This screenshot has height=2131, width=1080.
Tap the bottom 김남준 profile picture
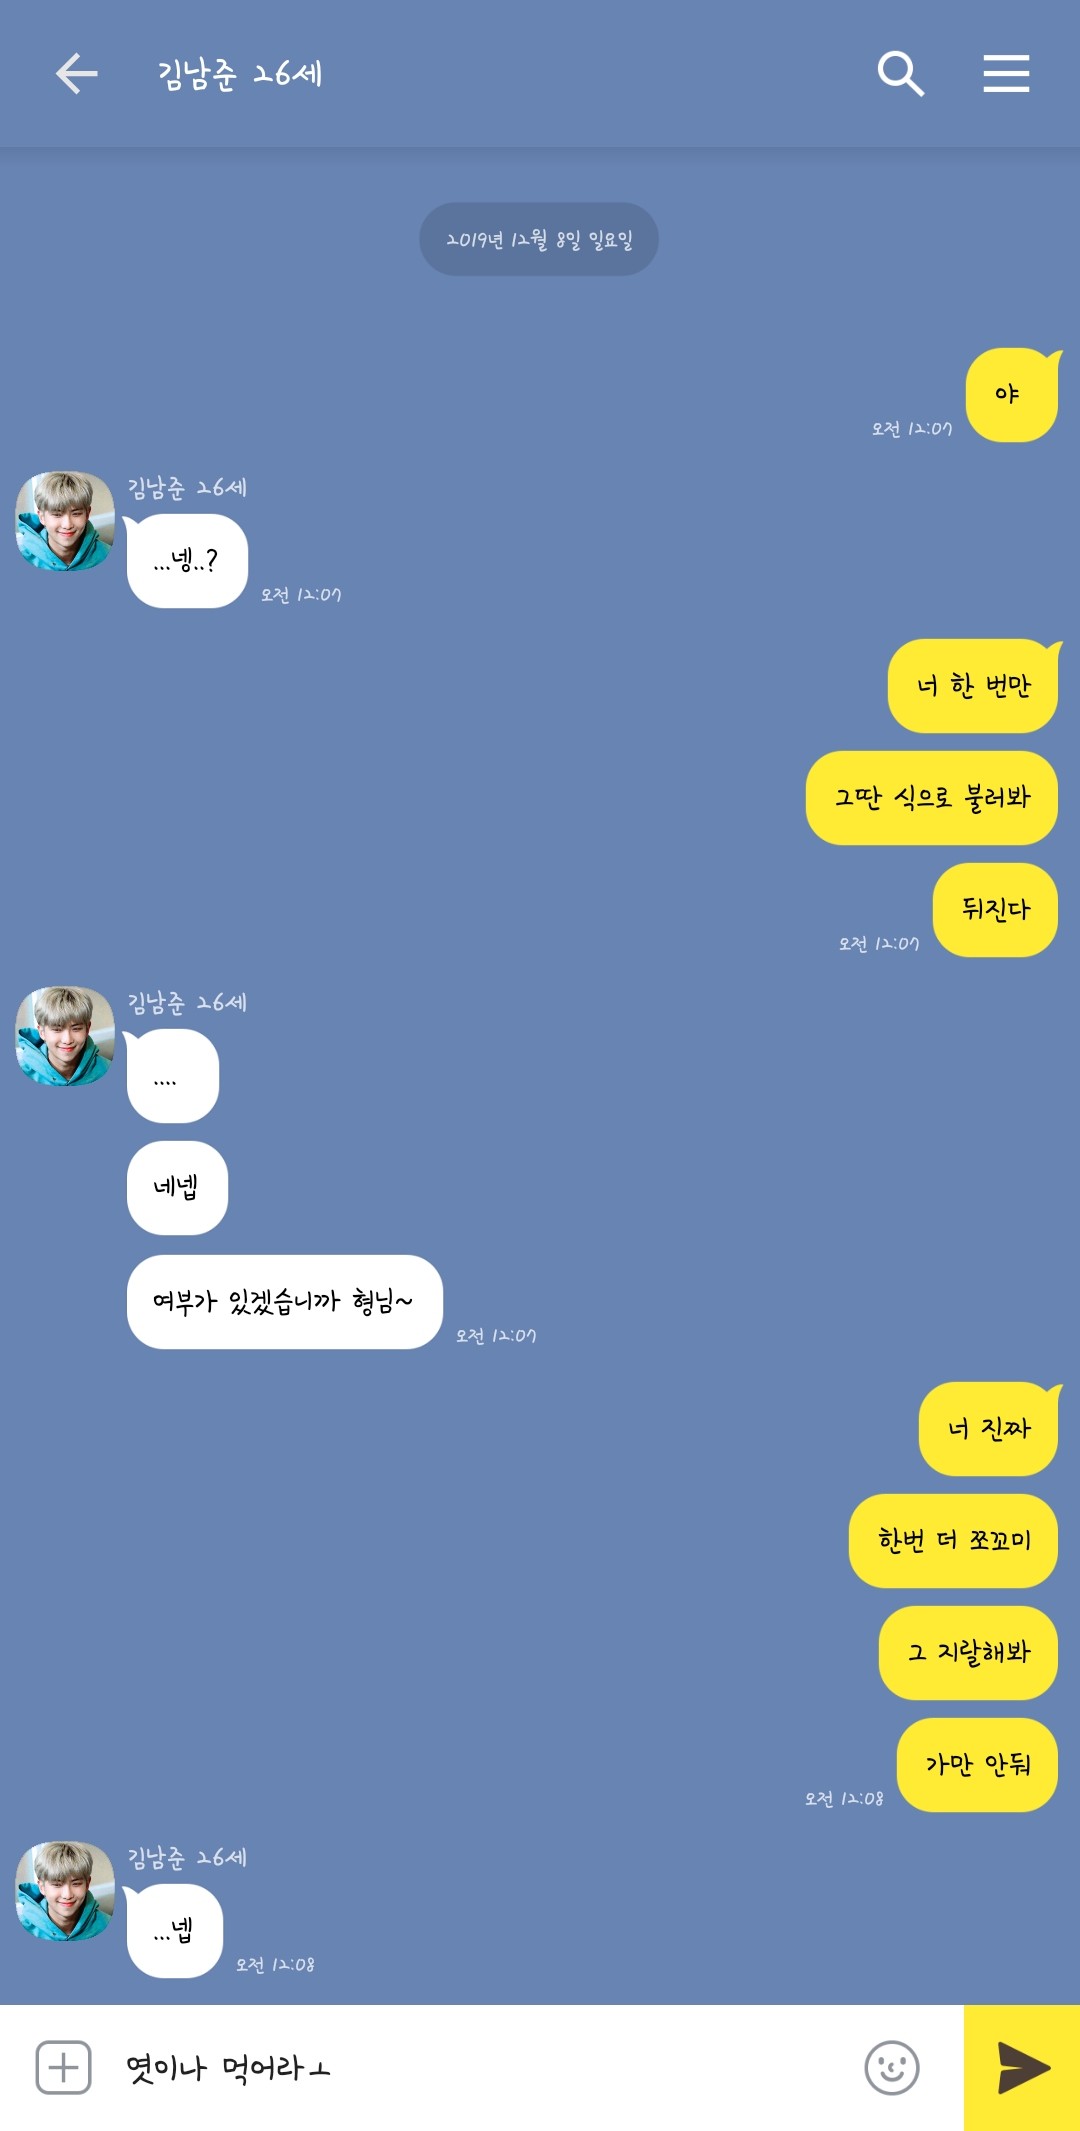click(65, 1891)
